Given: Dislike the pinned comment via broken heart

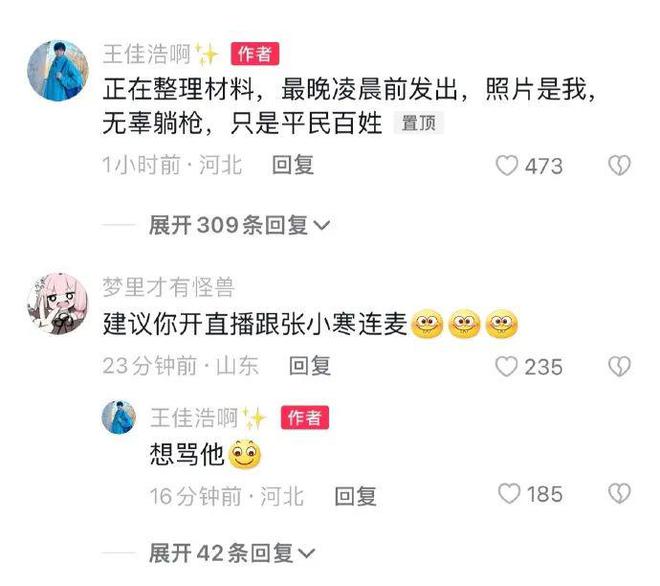Looking at the screenshot, I should (620, 165).
